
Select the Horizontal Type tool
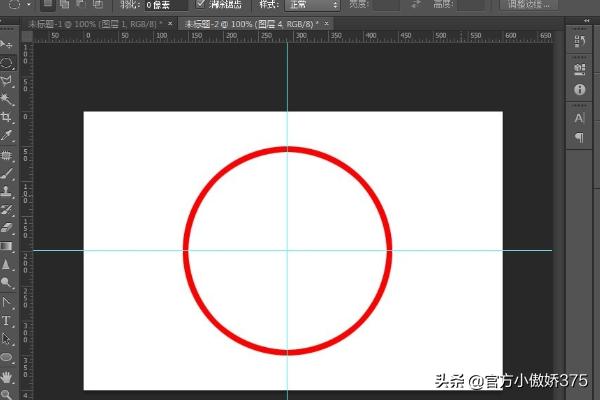coord(7,320)
